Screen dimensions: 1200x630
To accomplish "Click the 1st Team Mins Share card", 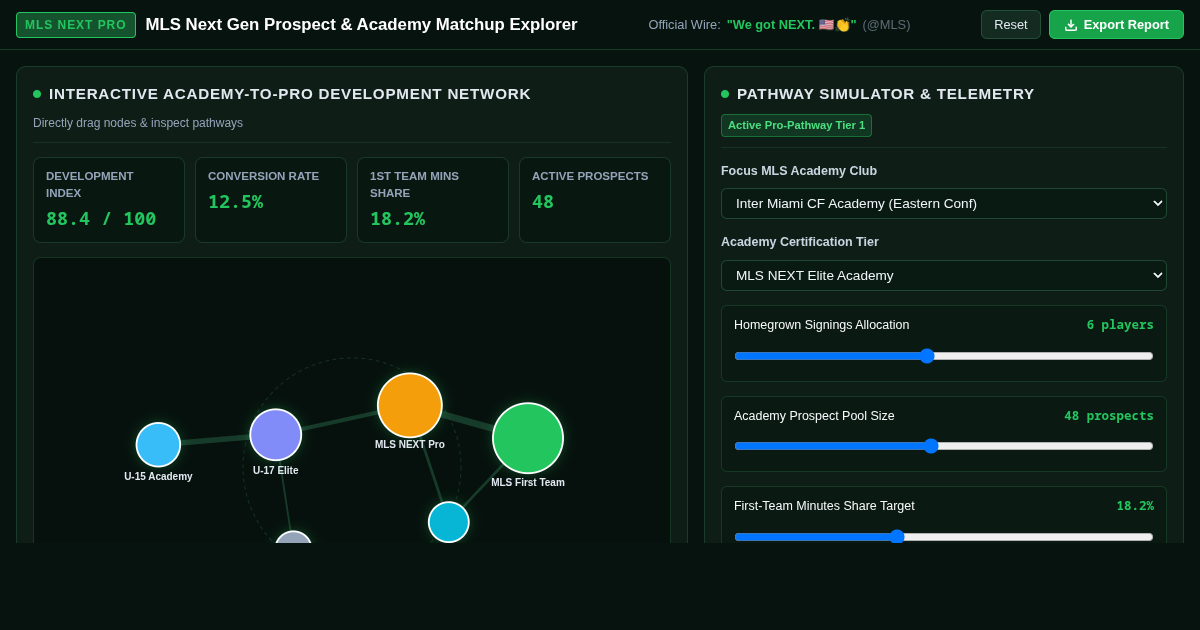I will (433, 200).
